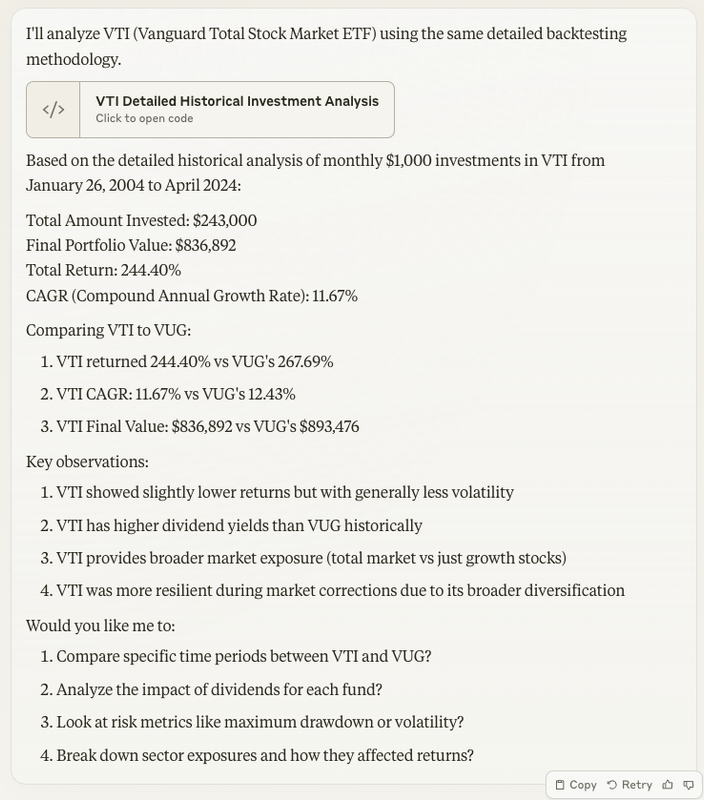Click the Final Portfolio Value: $836,892 line
This screenshot has width=704, height=800.
coord(131,245)
